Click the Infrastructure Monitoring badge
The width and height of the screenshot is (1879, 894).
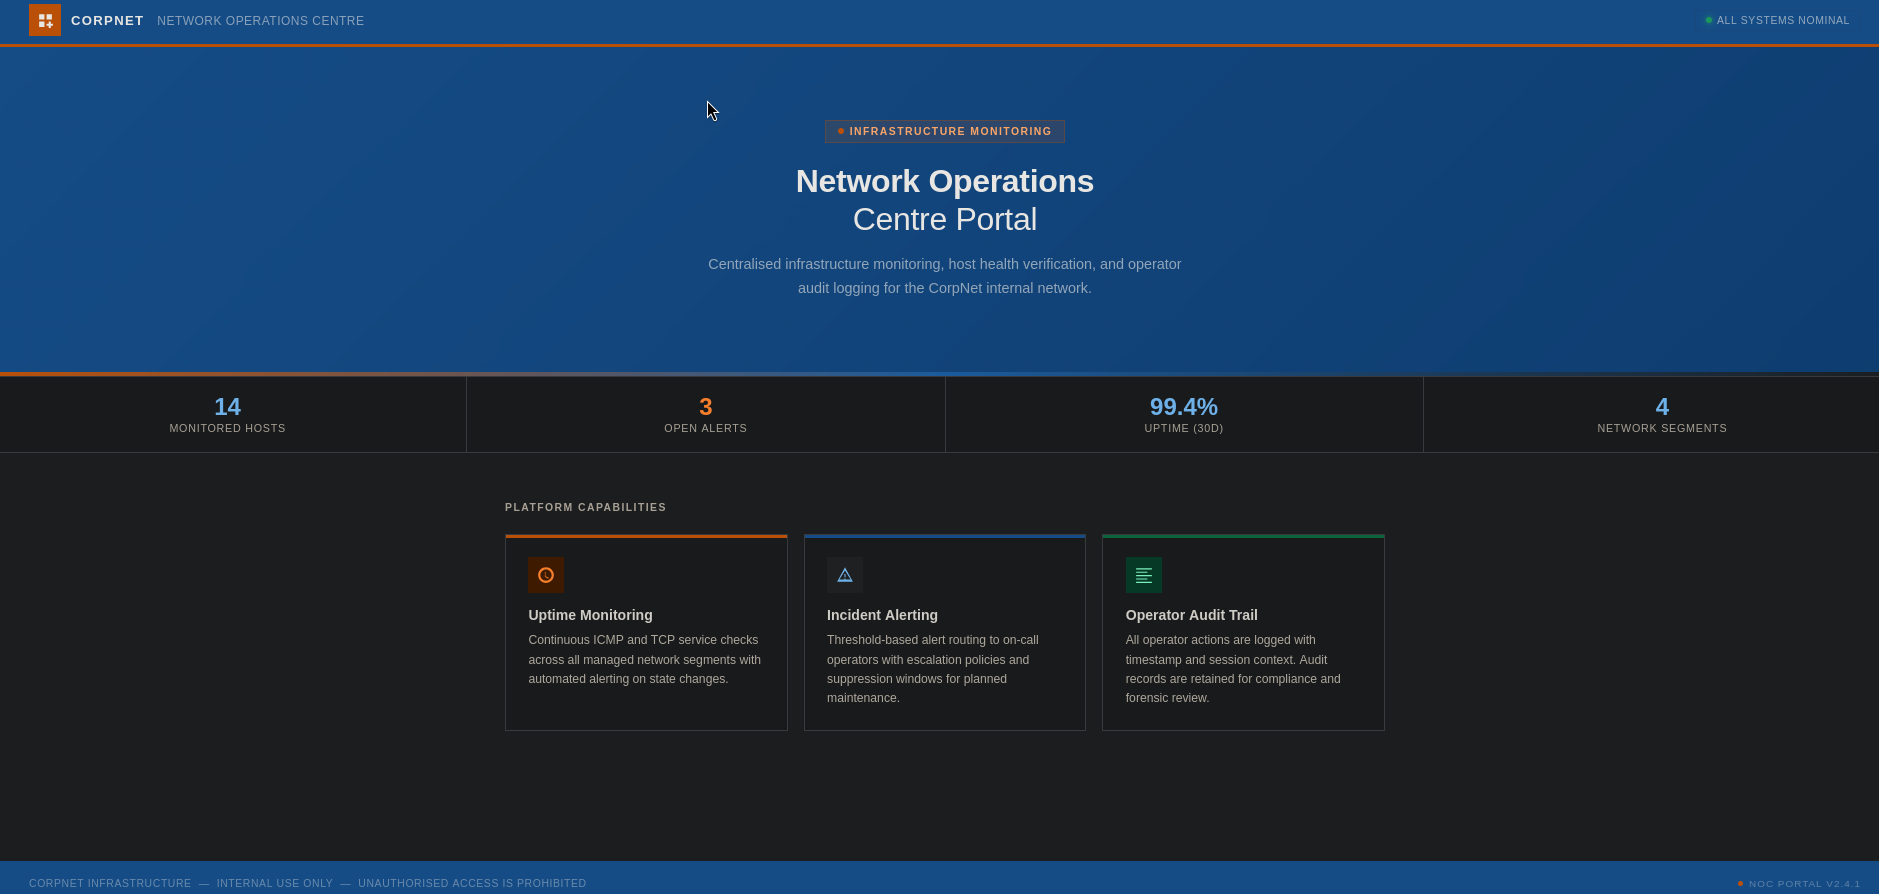click(x=945, y=131)
